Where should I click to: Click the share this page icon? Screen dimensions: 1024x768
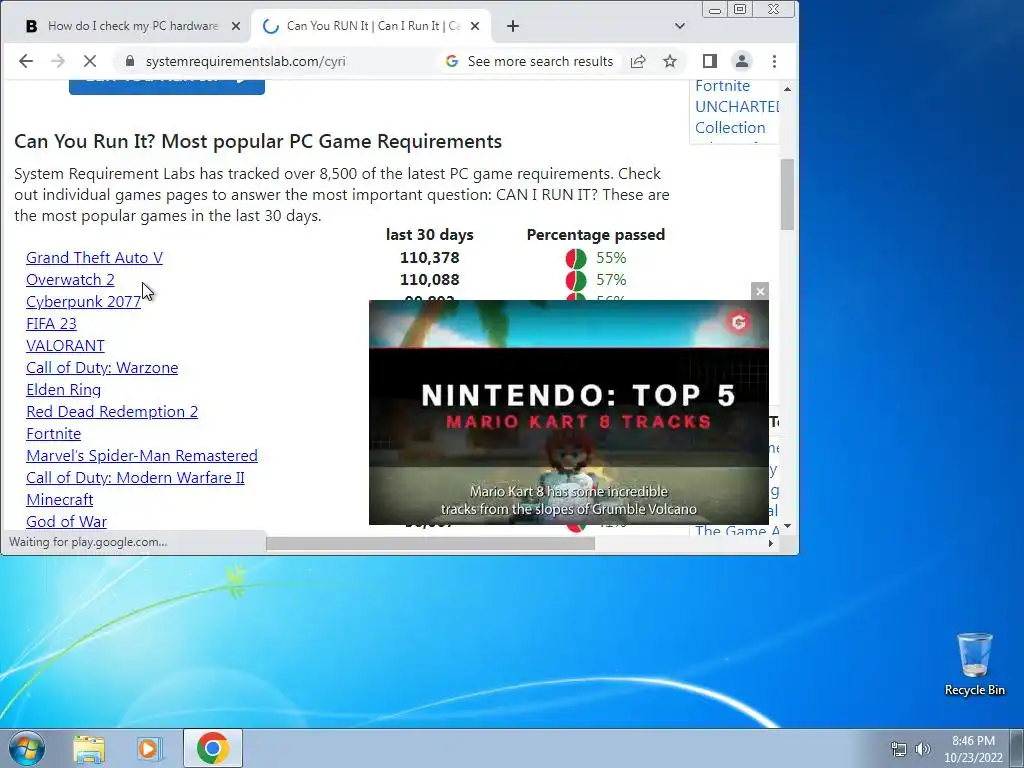(638, 61)
